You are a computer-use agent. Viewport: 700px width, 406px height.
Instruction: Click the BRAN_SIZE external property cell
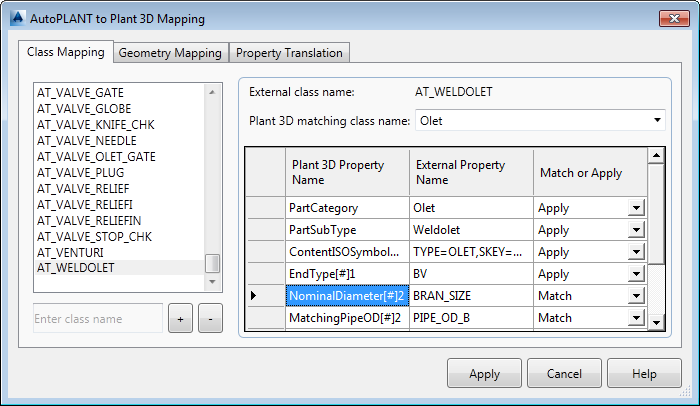[x=471, y=296]
